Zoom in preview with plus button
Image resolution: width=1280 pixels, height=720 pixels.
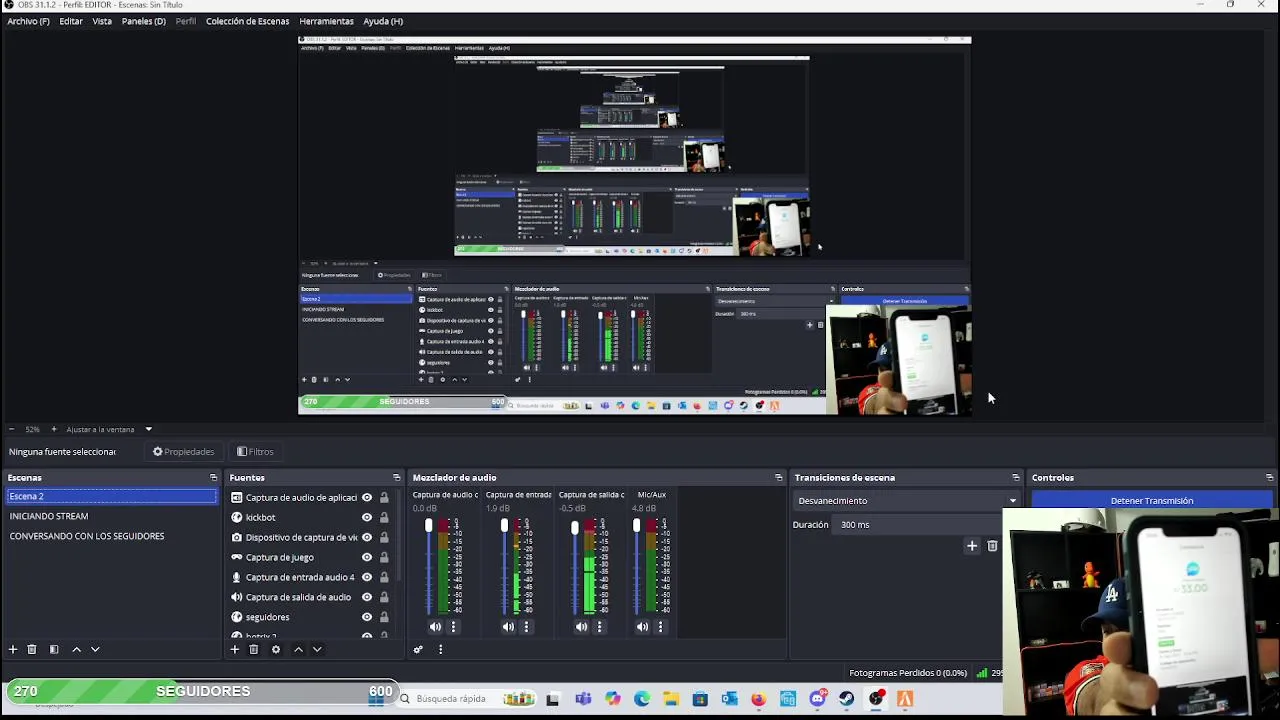tap(54, 429)
